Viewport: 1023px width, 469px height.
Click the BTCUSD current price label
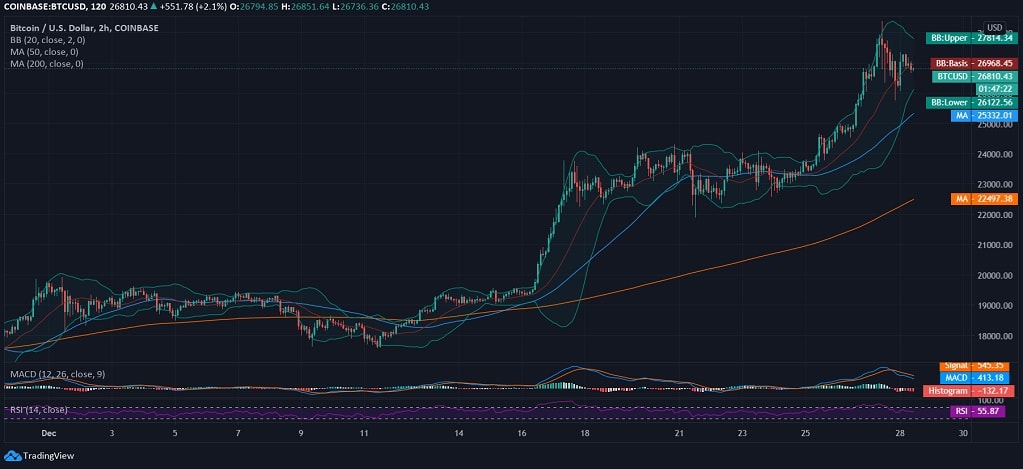tap(974, 76)
